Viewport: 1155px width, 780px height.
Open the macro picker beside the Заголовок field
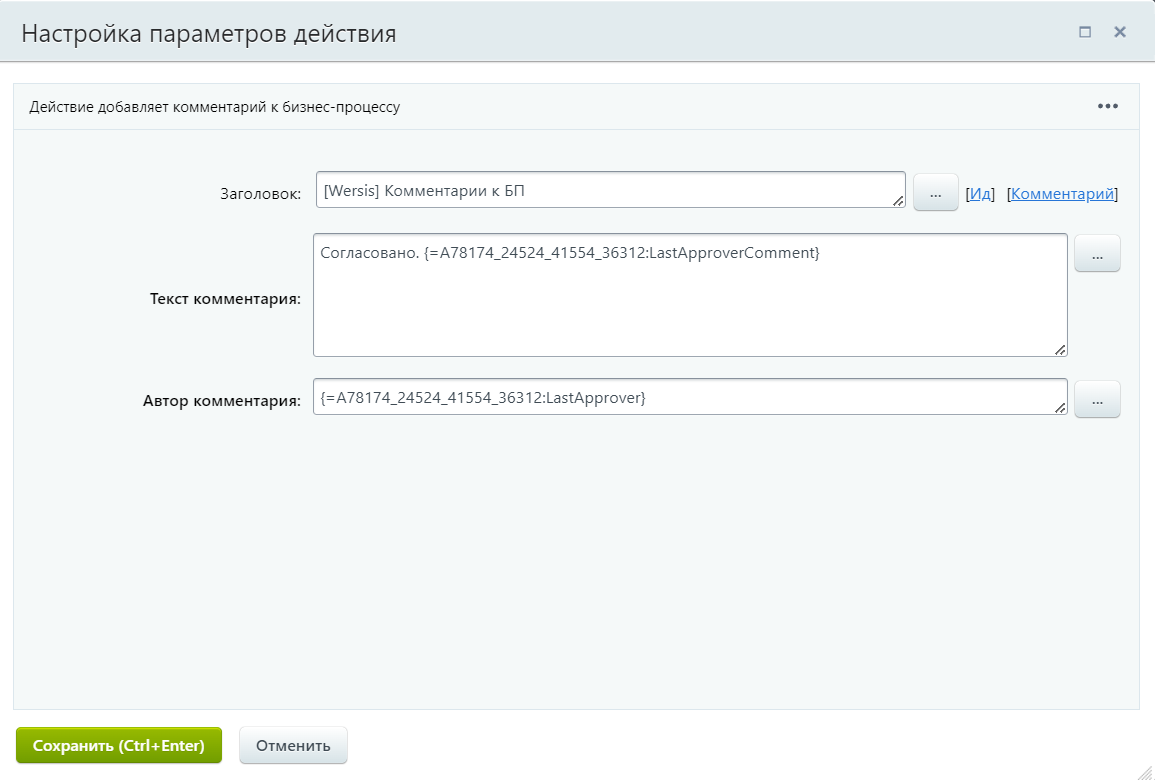point(935,192)
